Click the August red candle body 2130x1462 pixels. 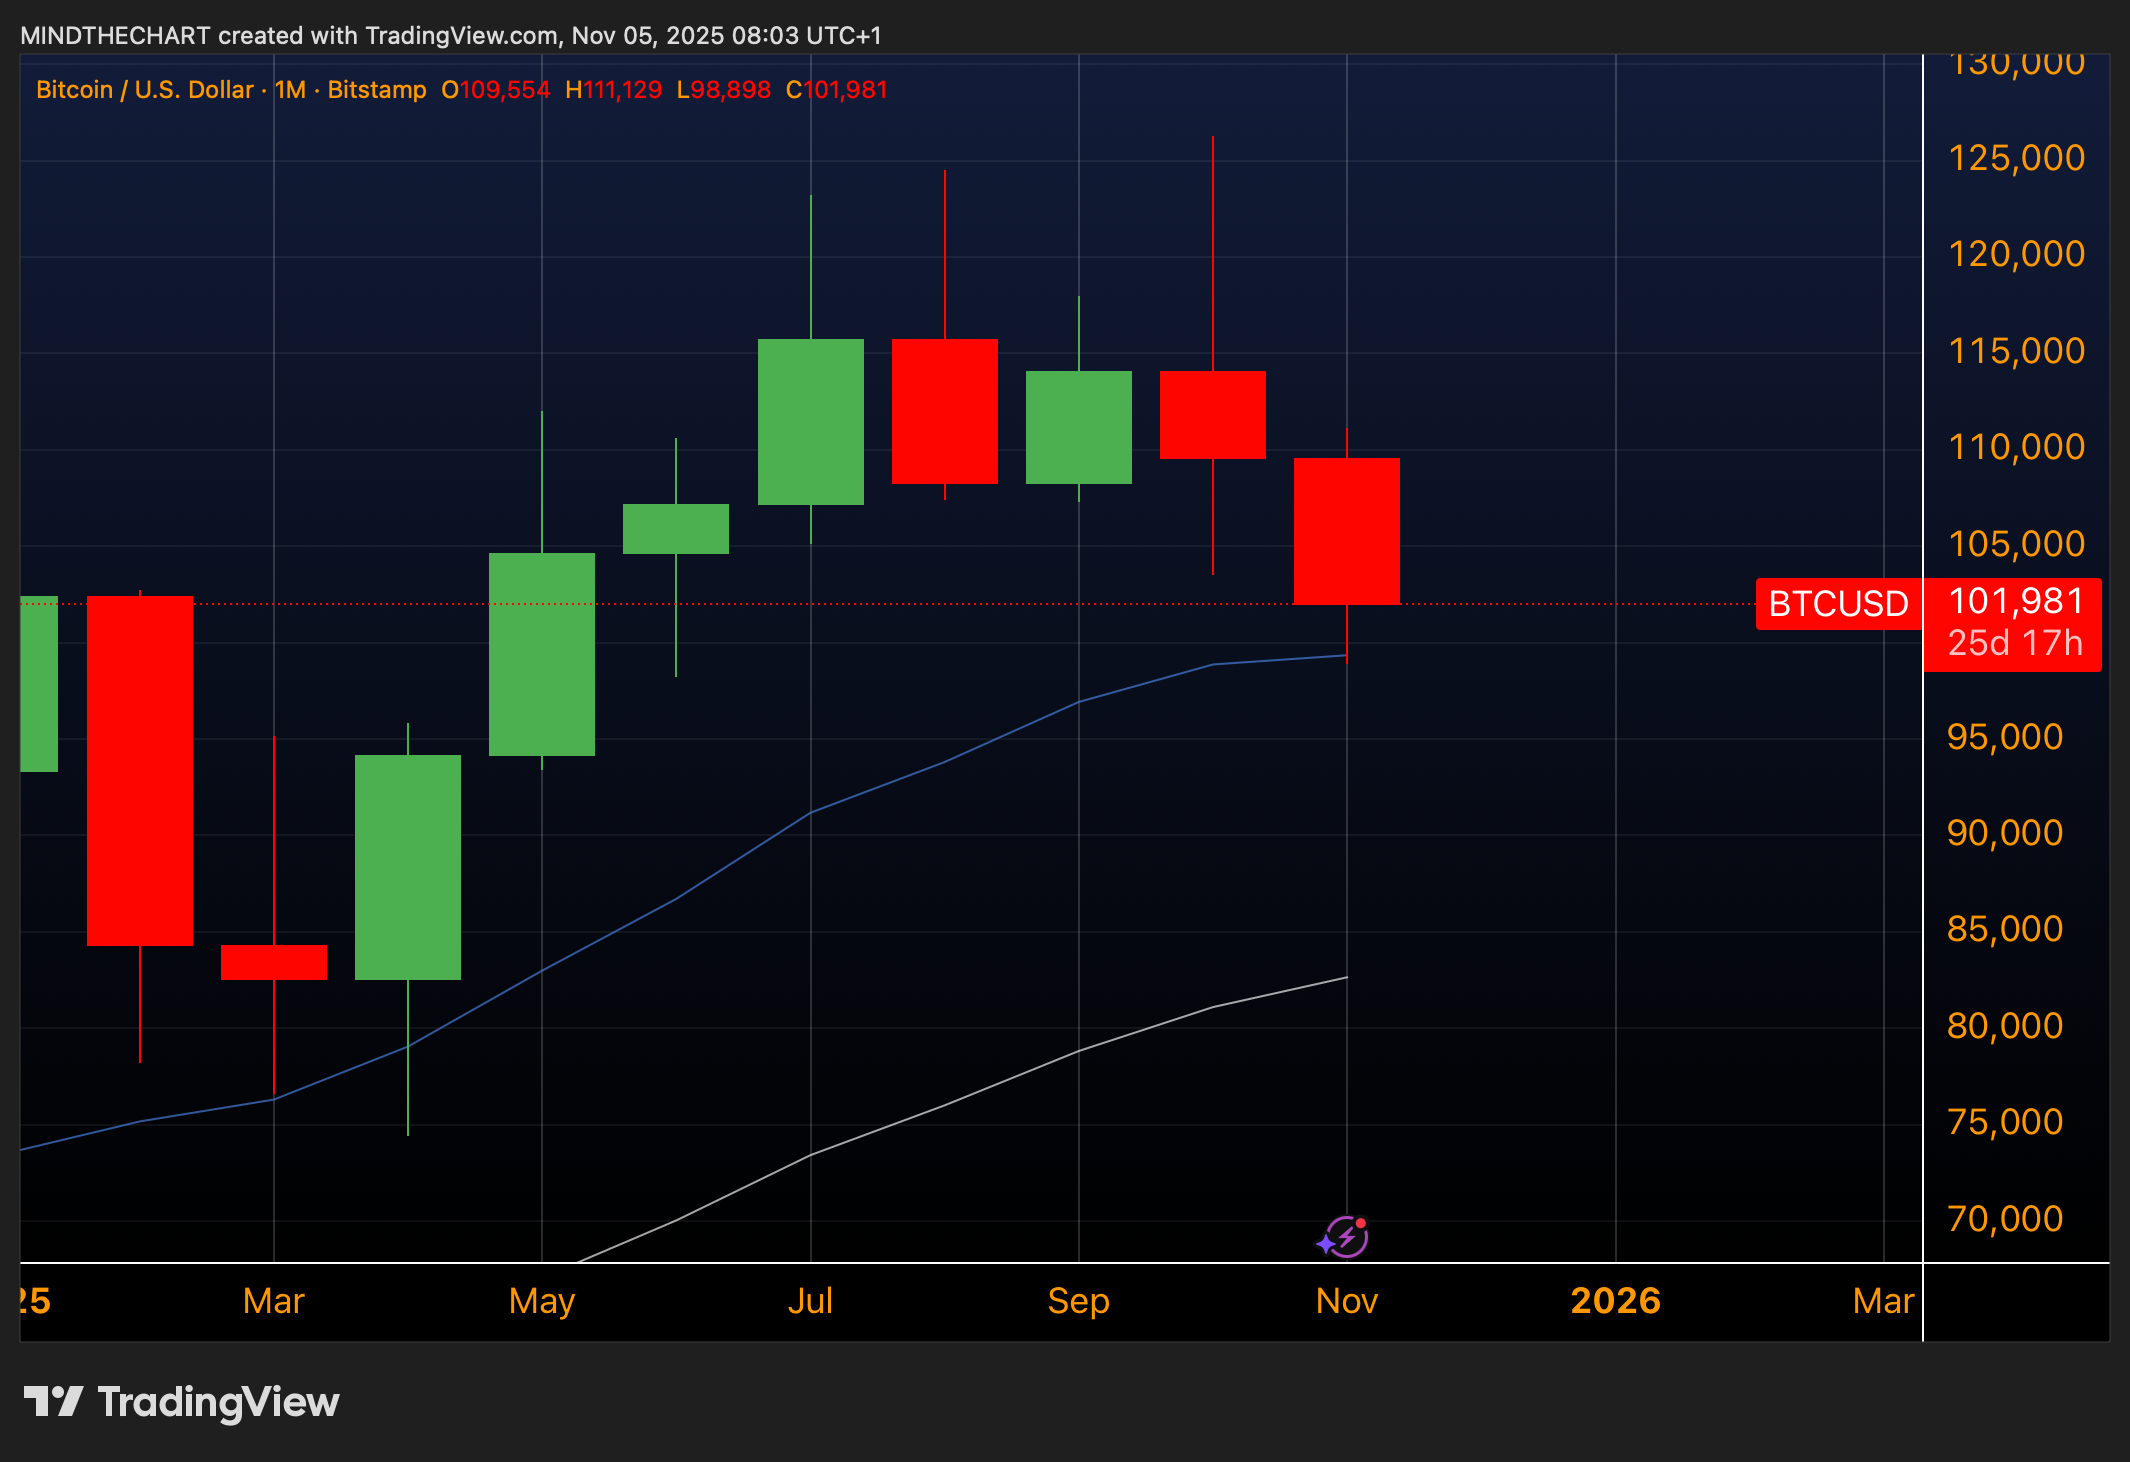pos(944,411)
